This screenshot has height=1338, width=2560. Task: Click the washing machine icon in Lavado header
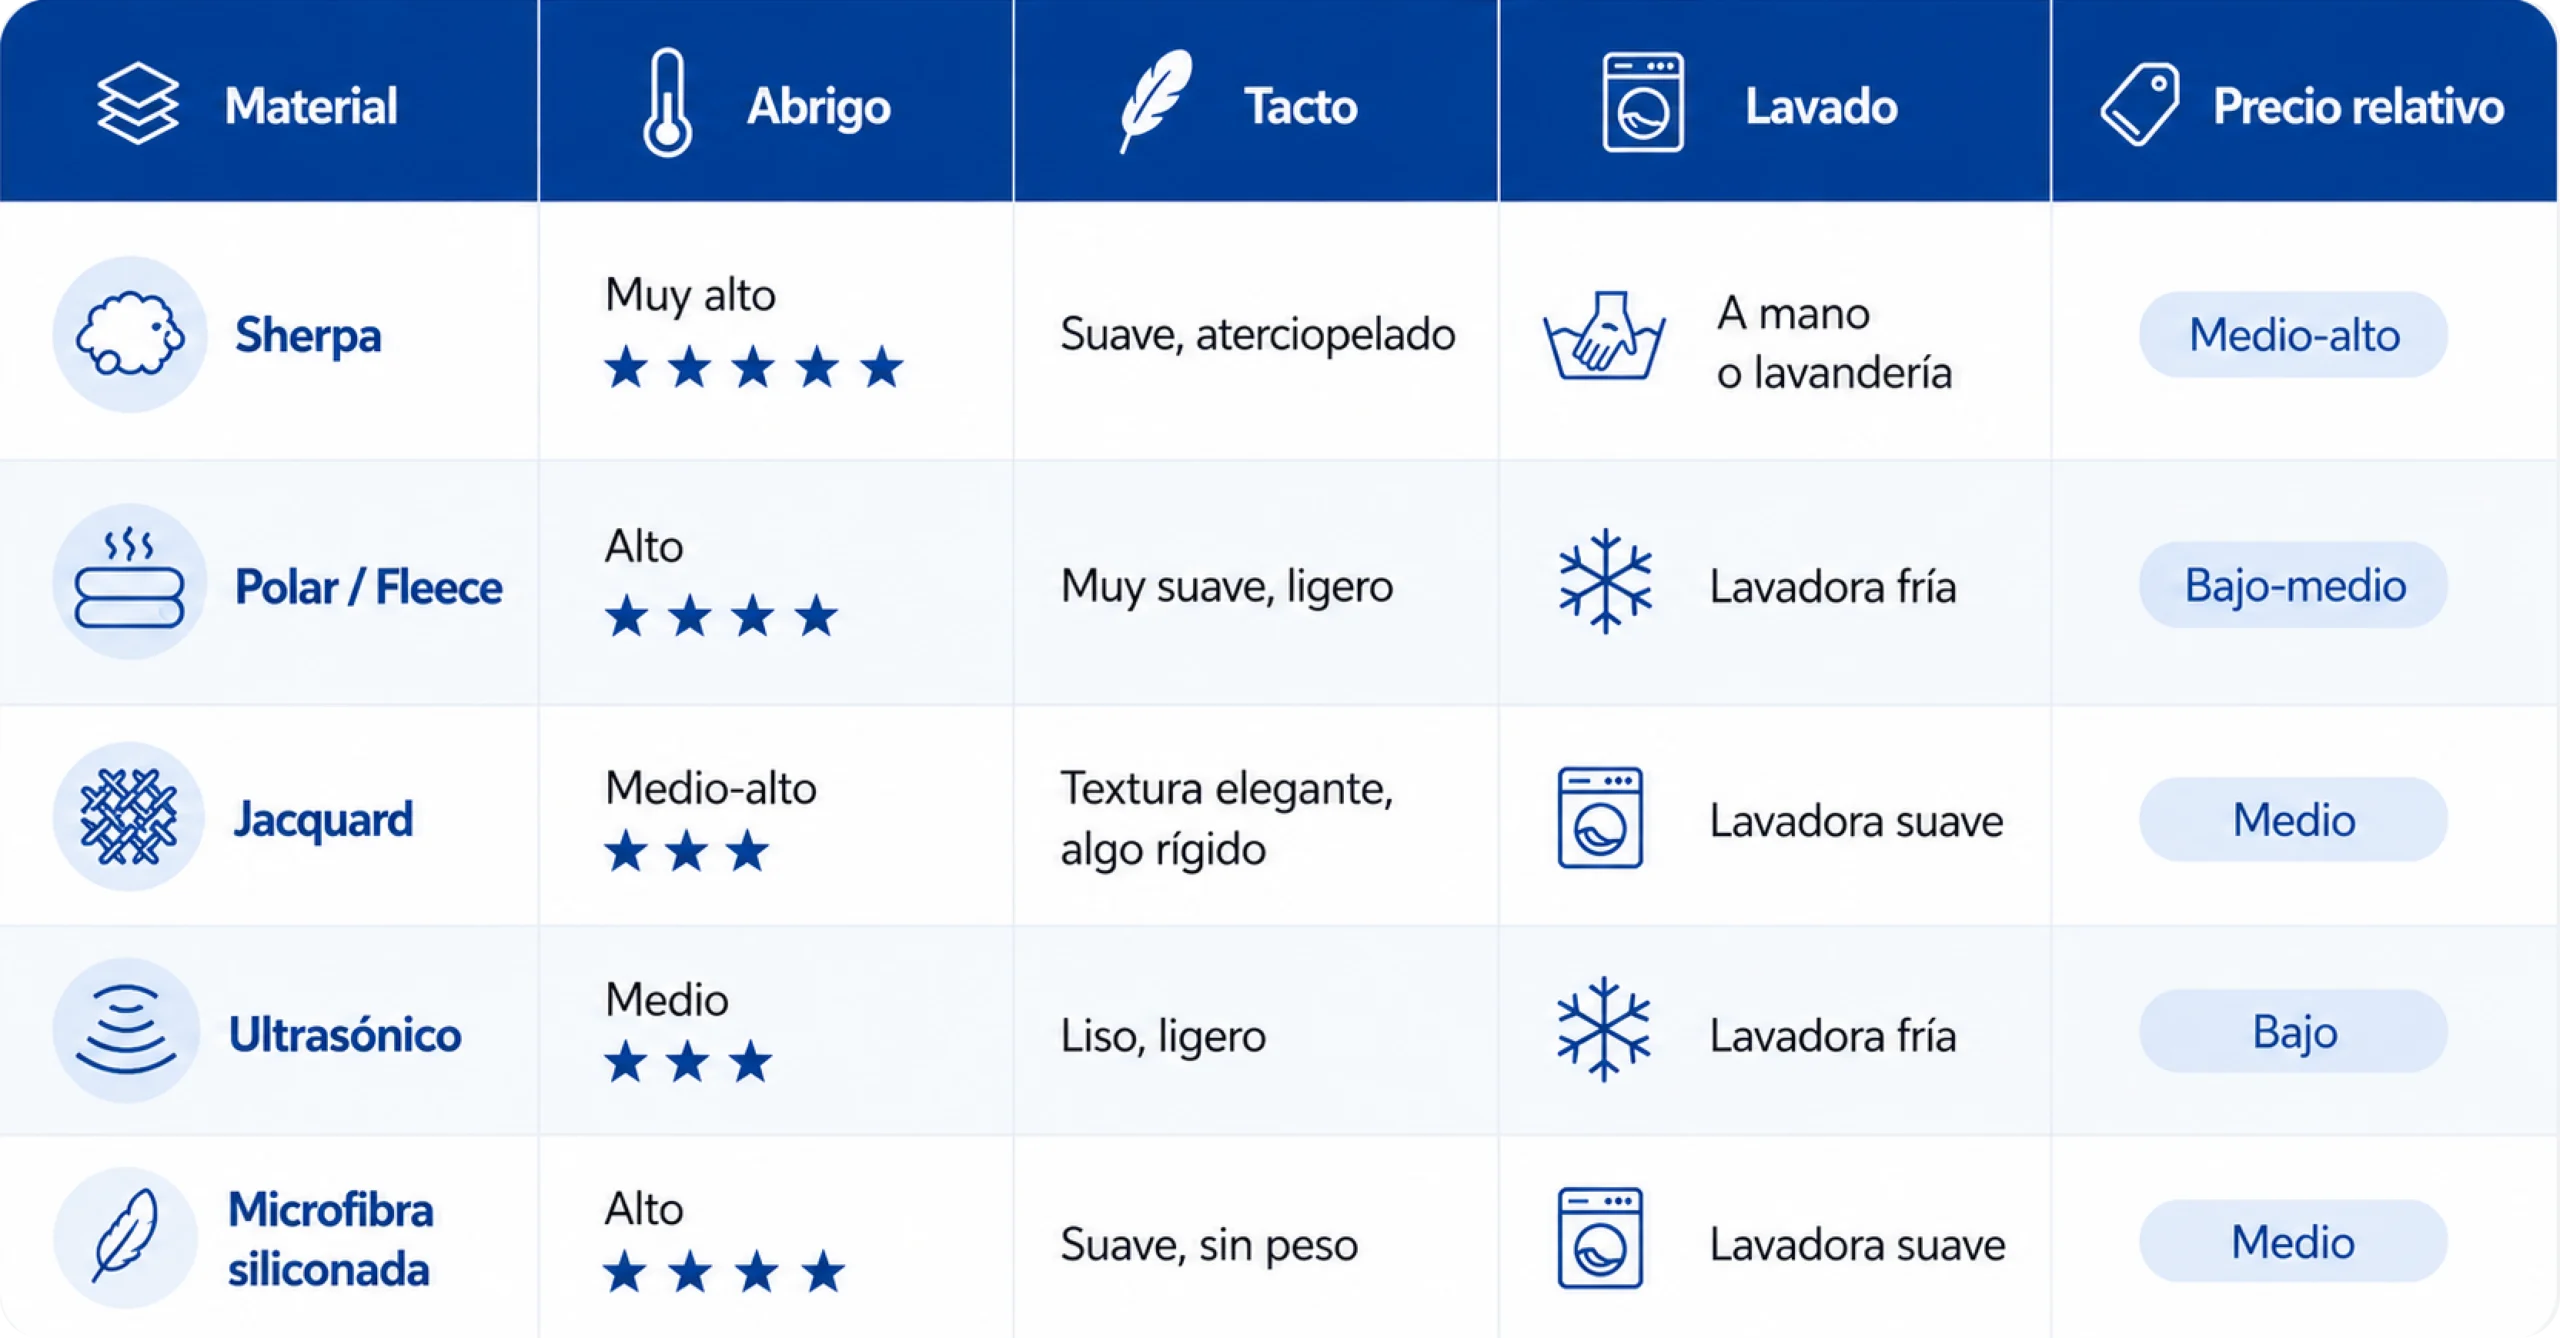(x=1642, y=103)
